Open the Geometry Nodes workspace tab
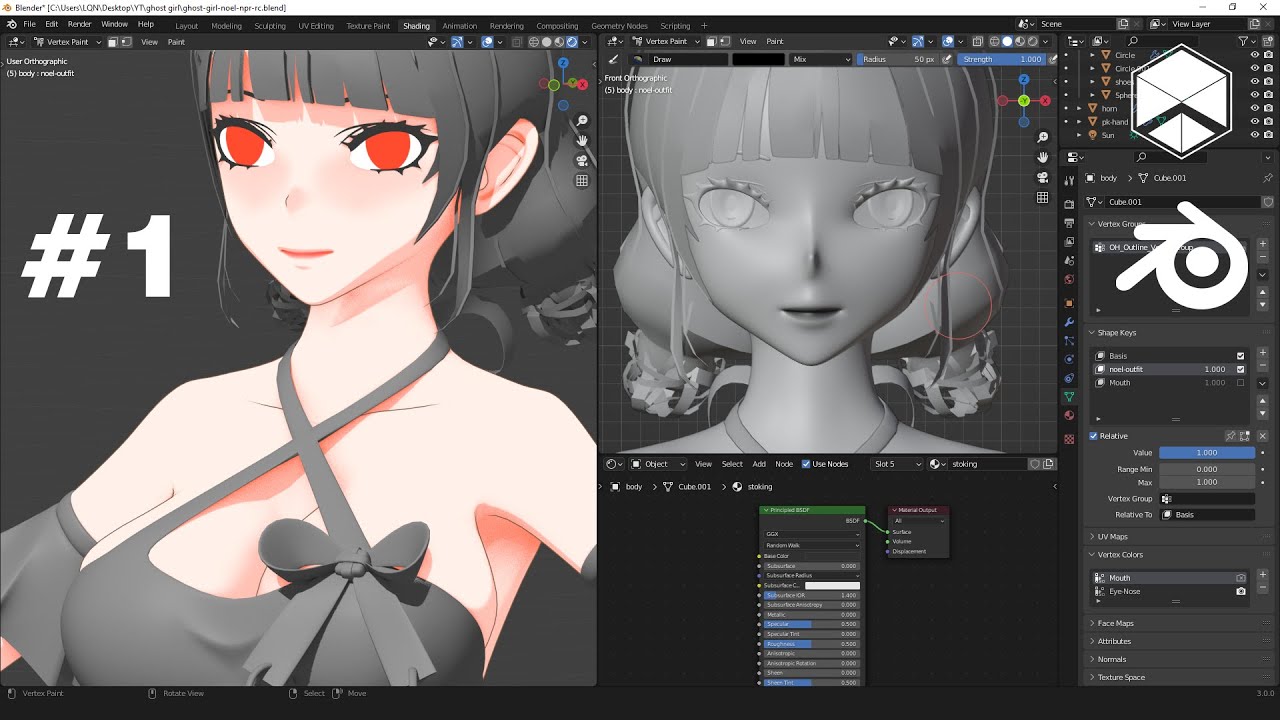Screen dimensions: 1280x720 tap(619, 25)
